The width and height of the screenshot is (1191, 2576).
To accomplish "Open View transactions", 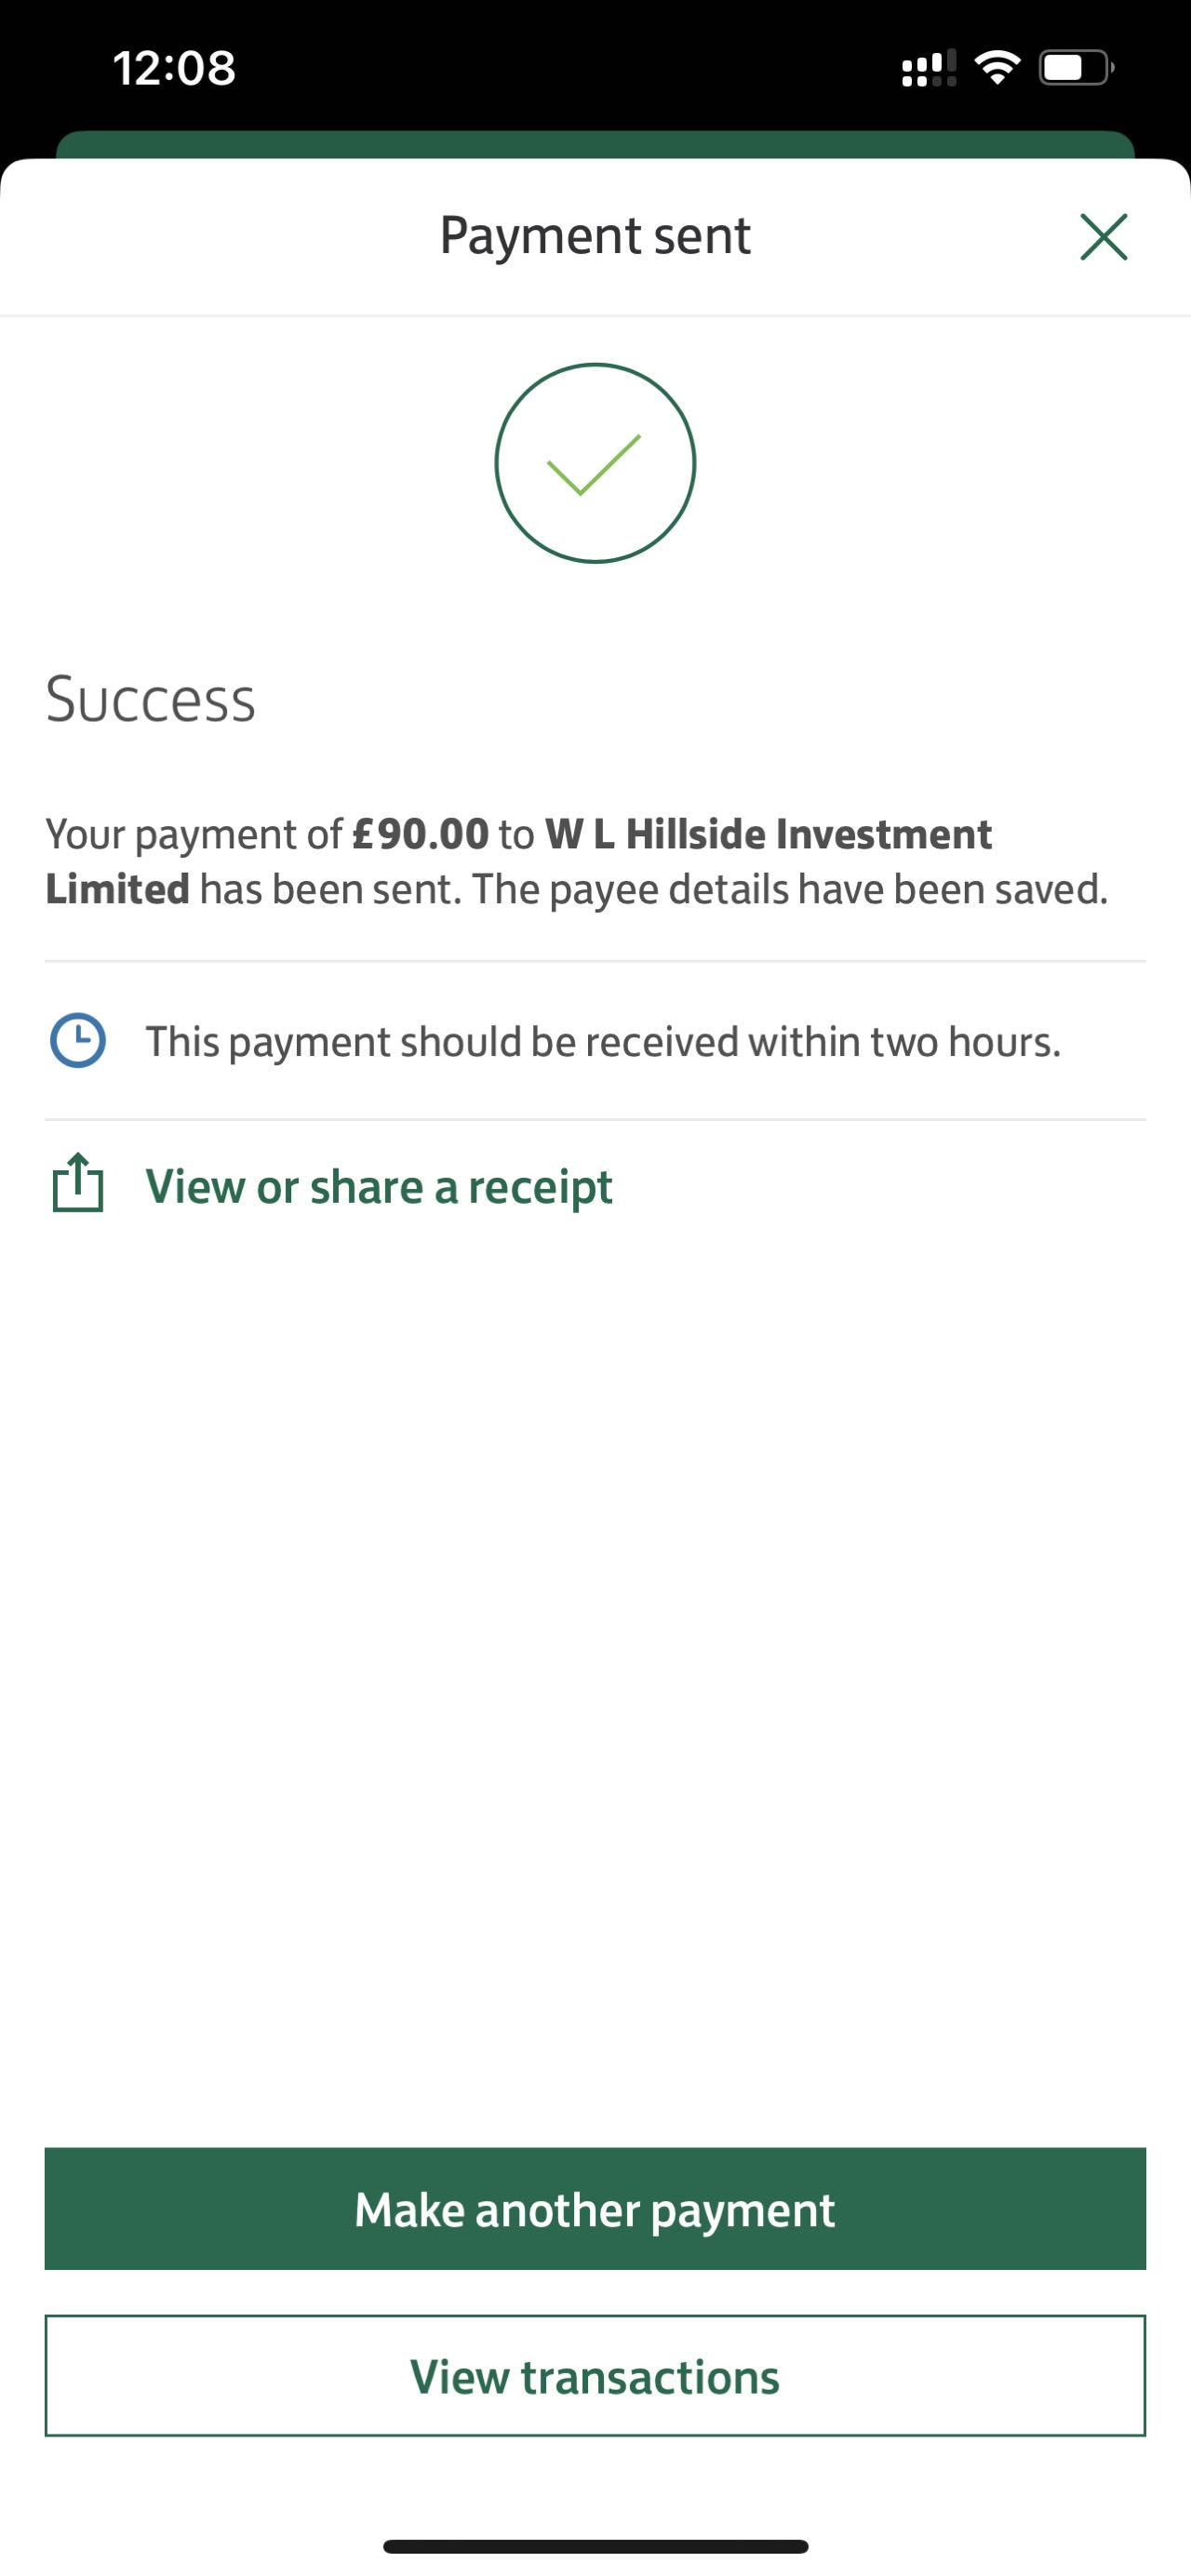I will pyautogui.click(x=595, y=2376).
